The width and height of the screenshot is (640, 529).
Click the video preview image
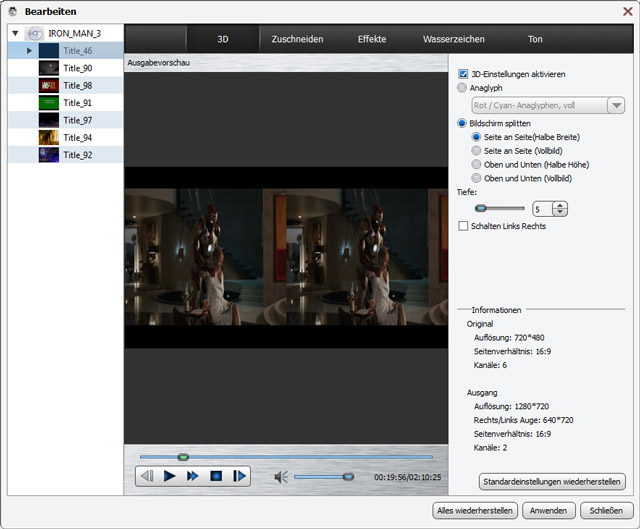pyautogui.click(x=286, y=257)
